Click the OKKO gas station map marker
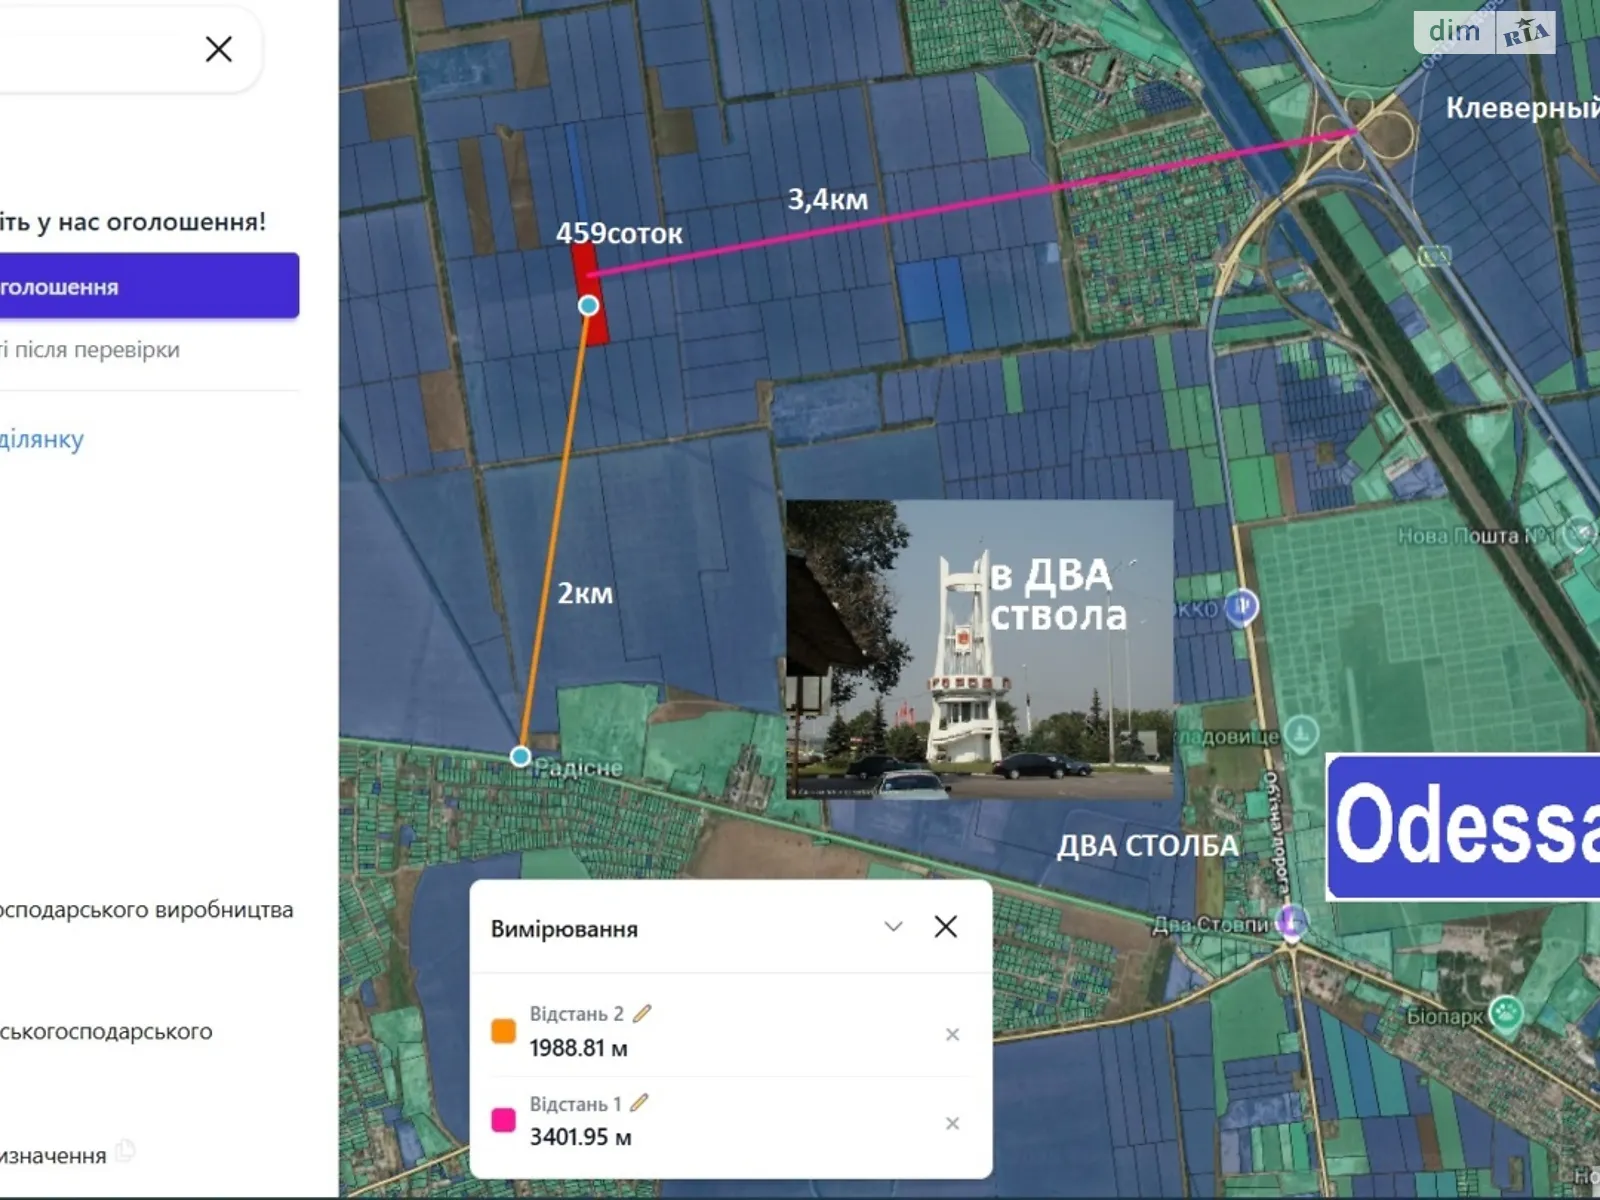 point(1241,606)
